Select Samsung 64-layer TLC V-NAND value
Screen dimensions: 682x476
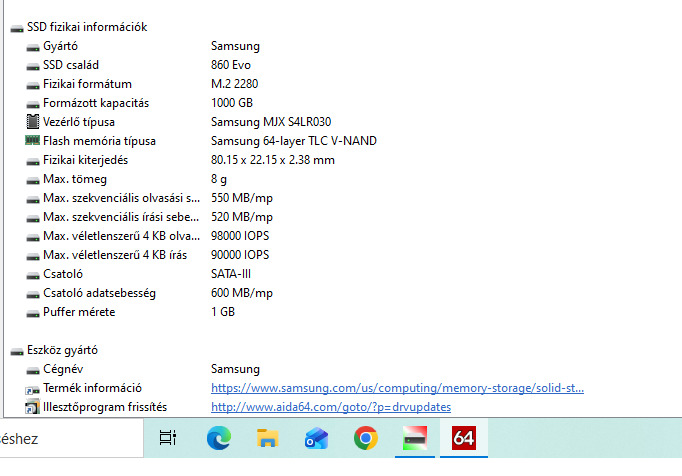(294, 141)
